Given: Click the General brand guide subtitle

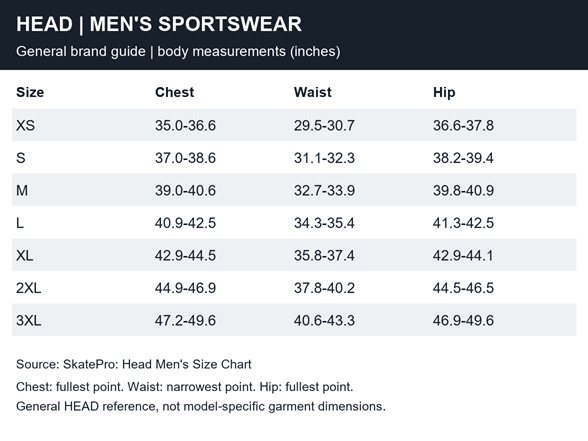Looking at the screenshot, I should click(x=178, y=51).
